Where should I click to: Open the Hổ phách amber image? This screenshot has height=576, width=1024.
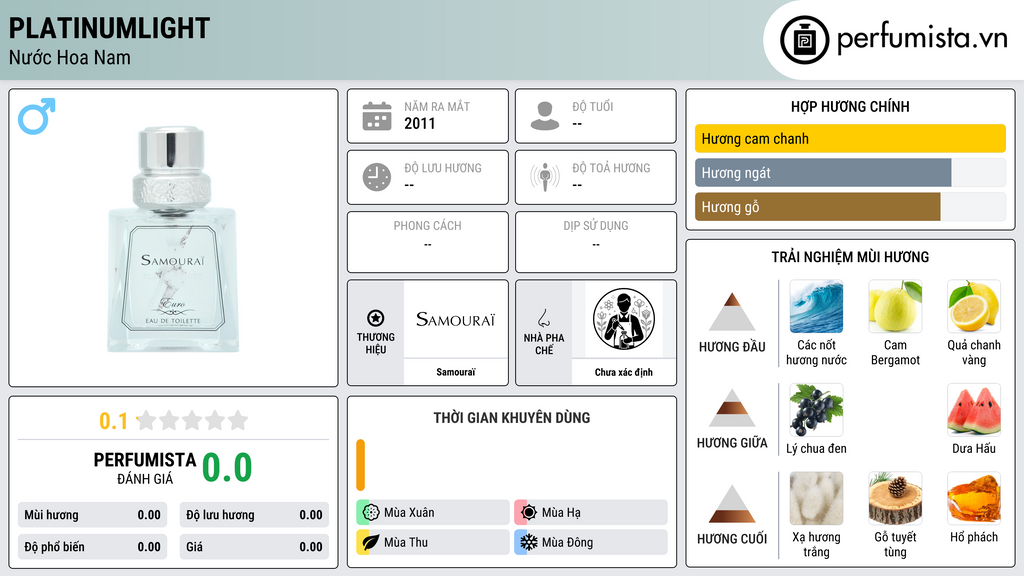(974, 498)
